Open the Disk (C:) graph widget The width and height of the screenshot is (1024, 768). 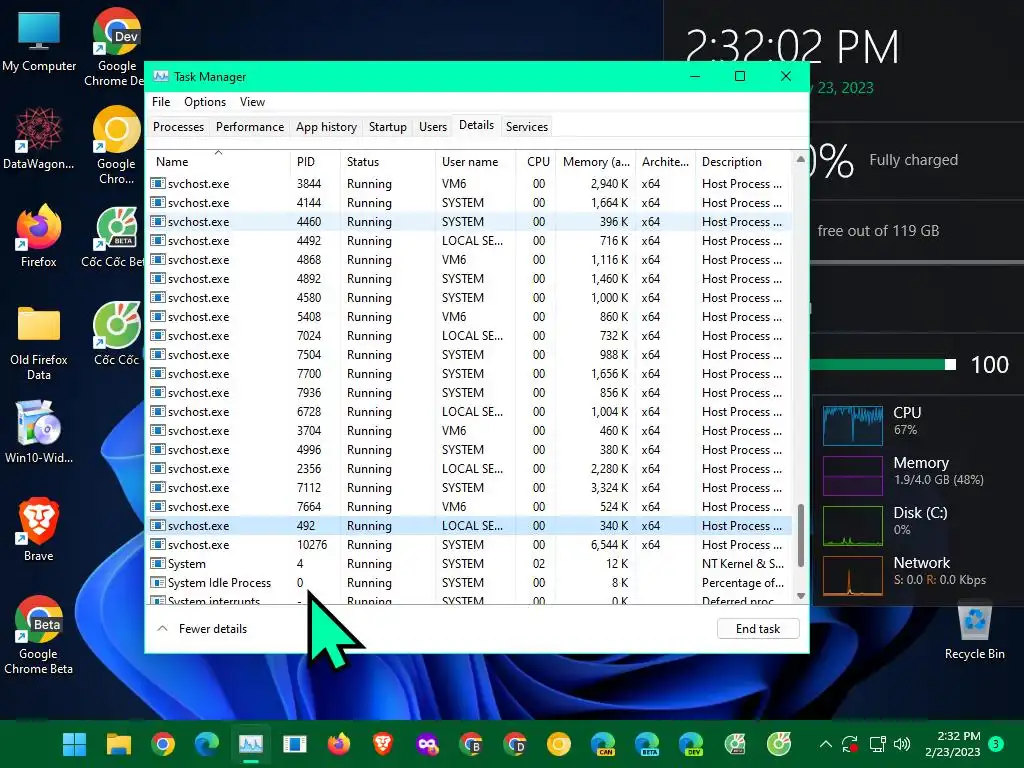853,526
